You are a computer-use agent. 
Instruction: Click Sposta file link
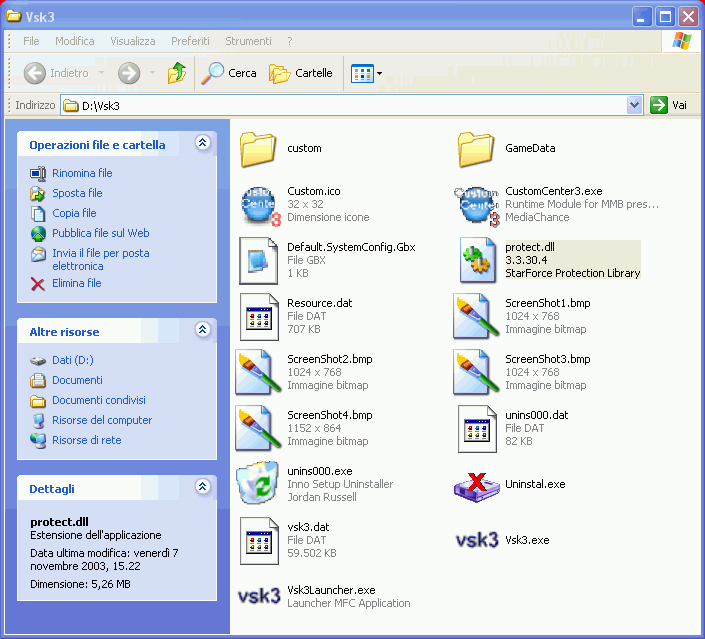77,193
